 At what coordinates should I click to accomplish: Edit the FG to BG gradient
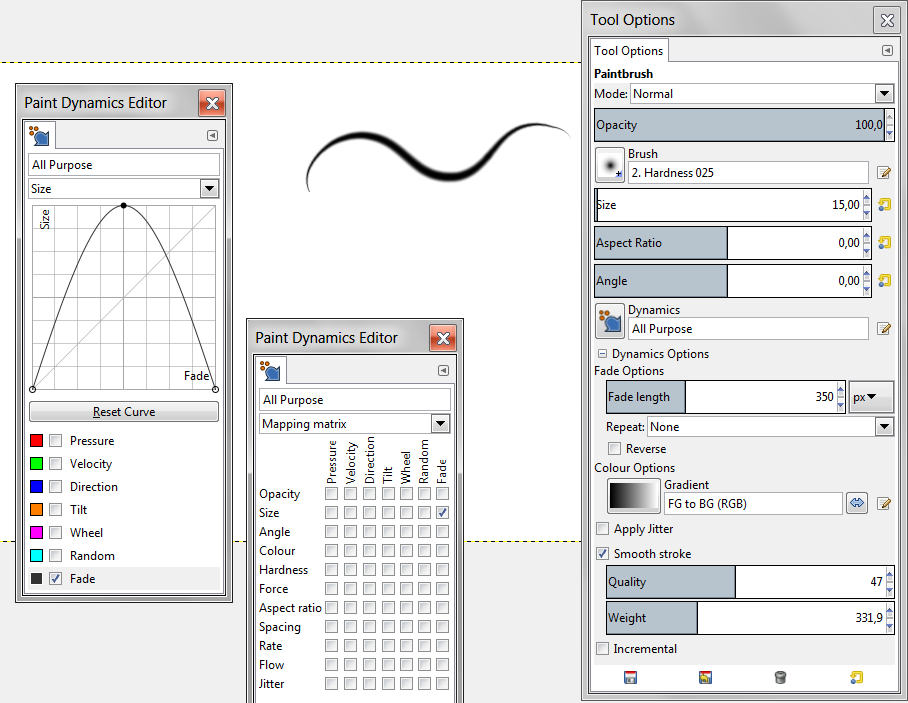(884, 503)
